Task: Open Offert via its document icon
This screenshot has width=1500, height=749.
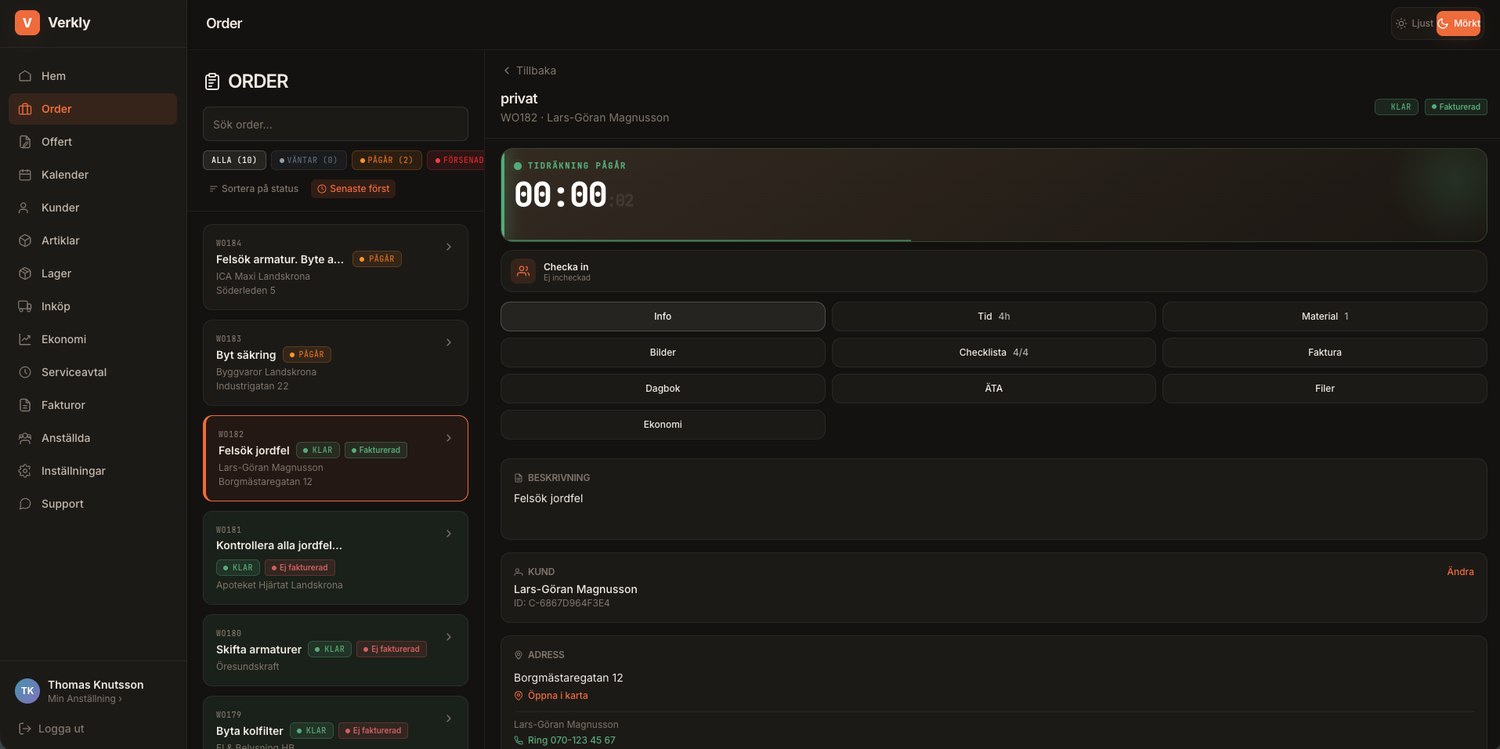Action: 25,142
